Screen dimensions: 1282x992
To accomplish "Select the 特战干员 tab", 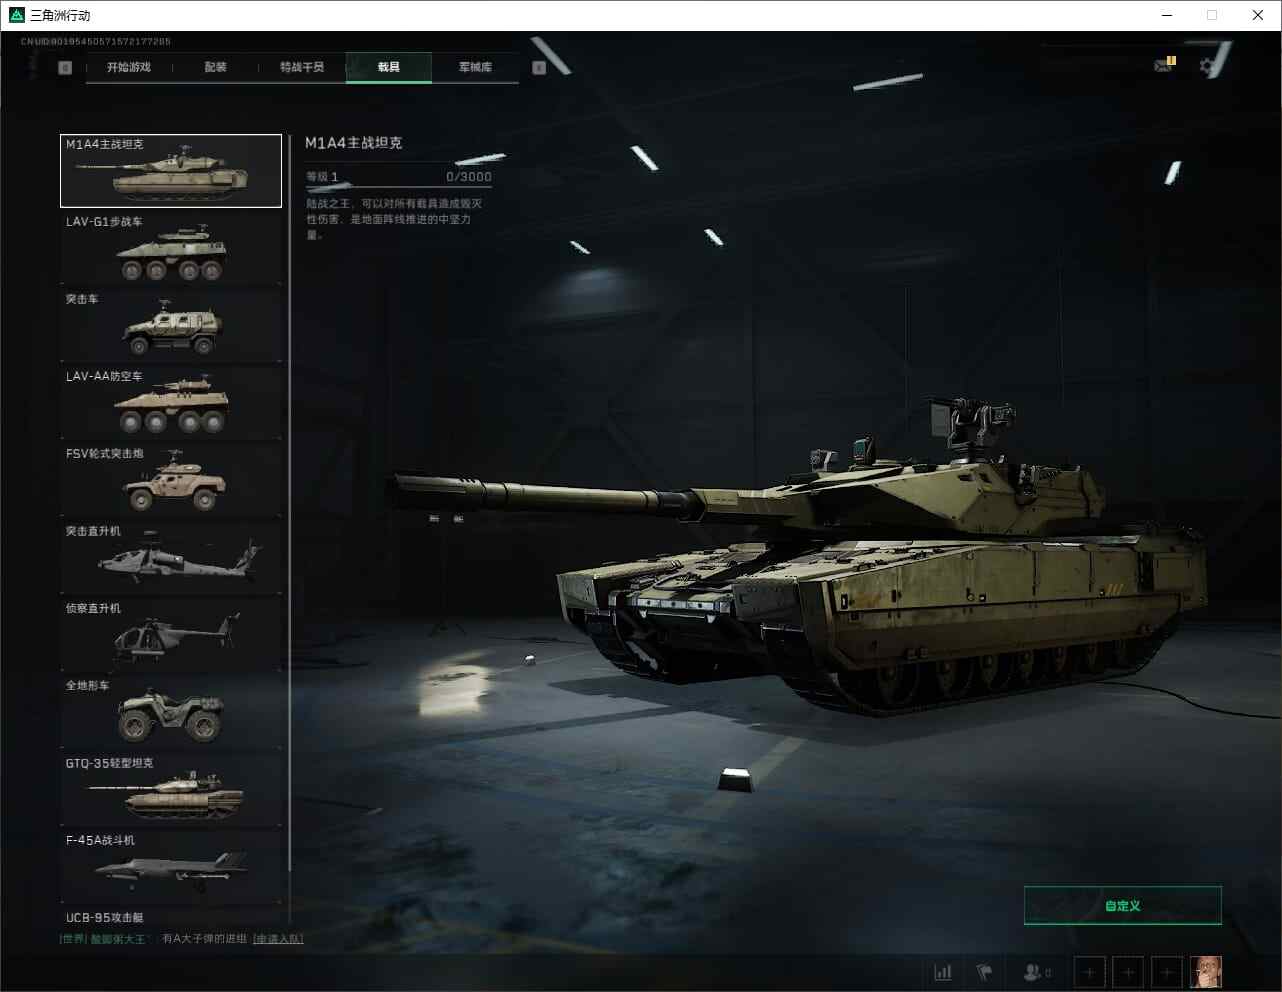I will (302, 67).
